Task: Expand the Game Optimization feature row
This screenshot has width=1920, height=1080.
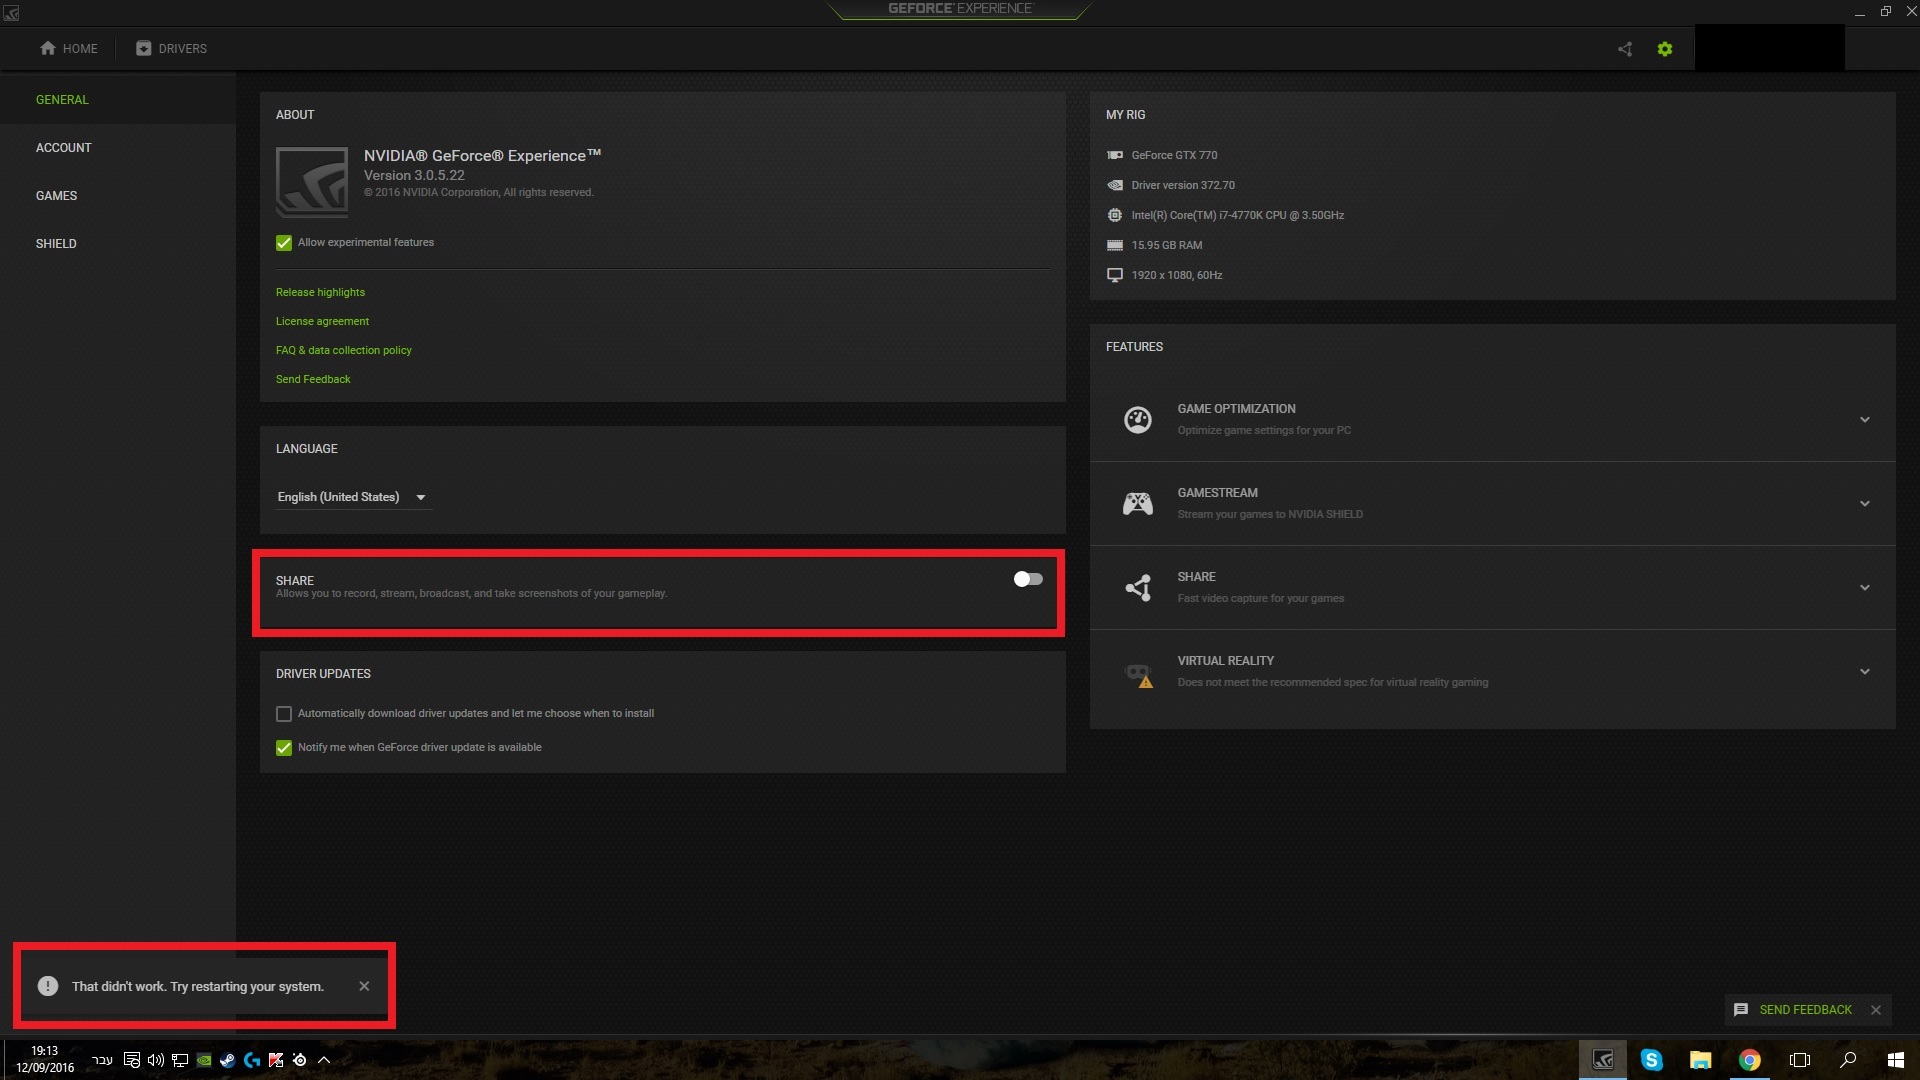Action: 1864,420
